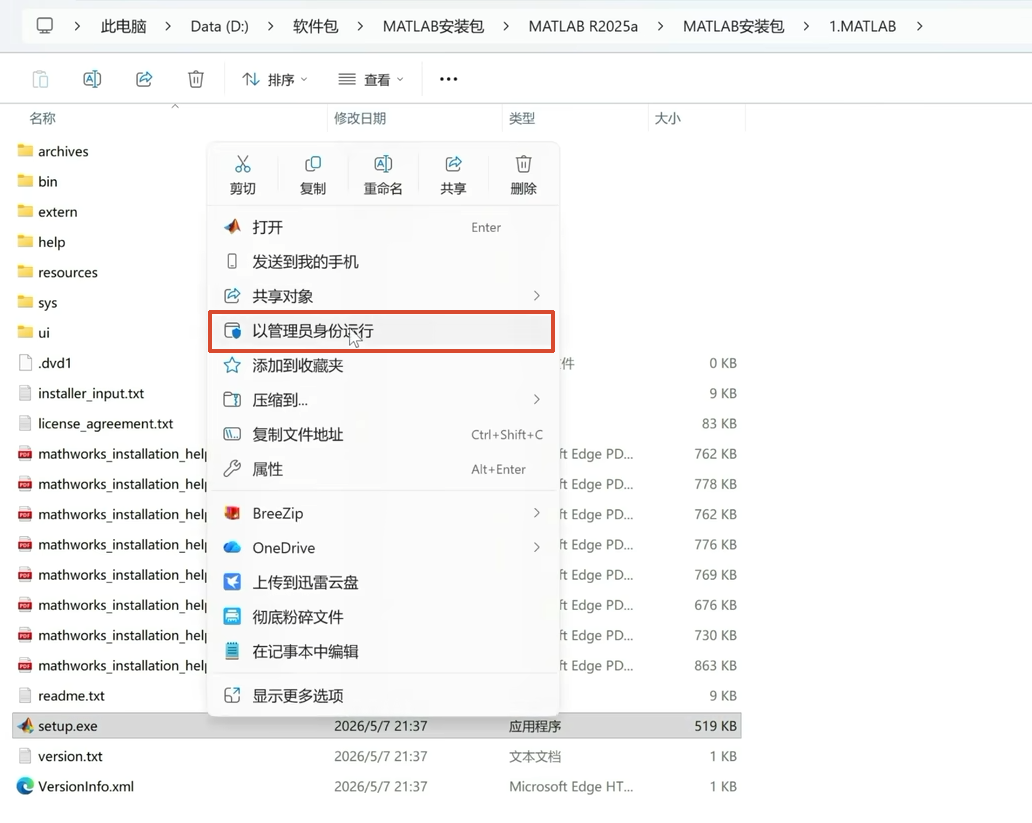Select the .dvd1 file
Image resolution: width=1032 pixels, height=823 pixels.
[55, 363]
